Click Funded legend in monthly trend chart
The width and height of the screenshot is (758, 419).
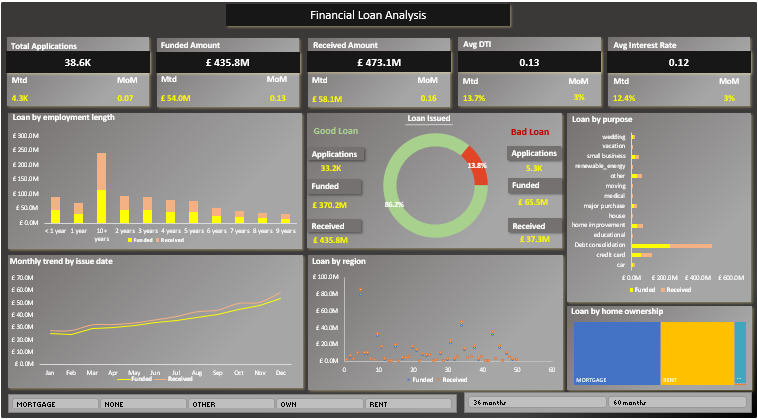pos(134,379)
